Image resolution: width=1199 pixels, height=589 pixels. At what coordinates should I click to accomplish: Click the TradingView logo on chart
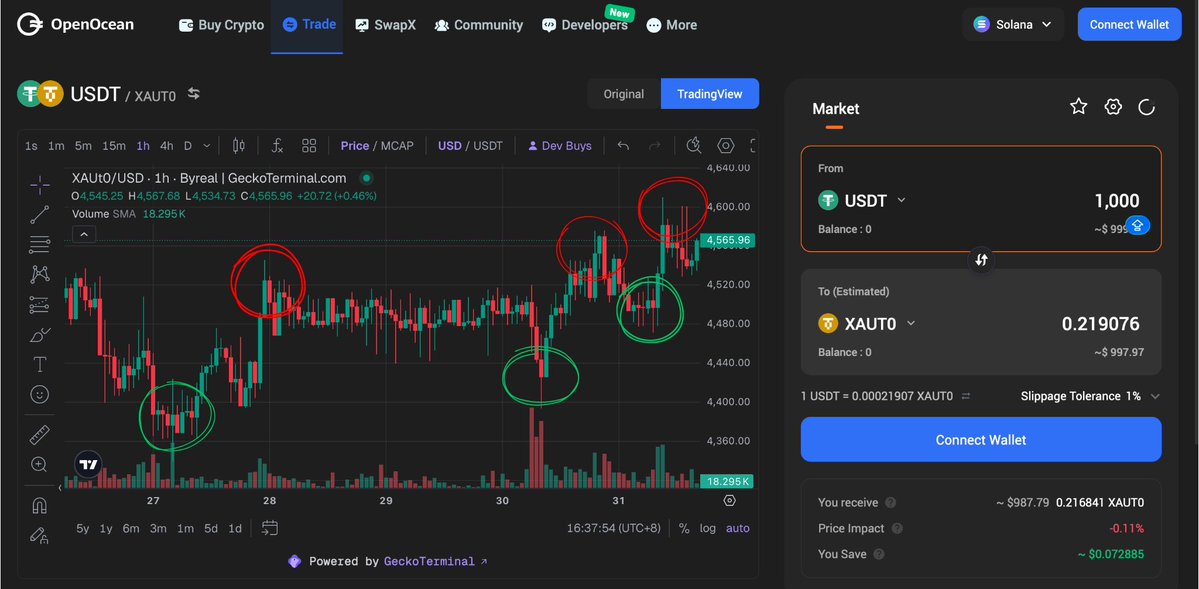tap(89, 464)
